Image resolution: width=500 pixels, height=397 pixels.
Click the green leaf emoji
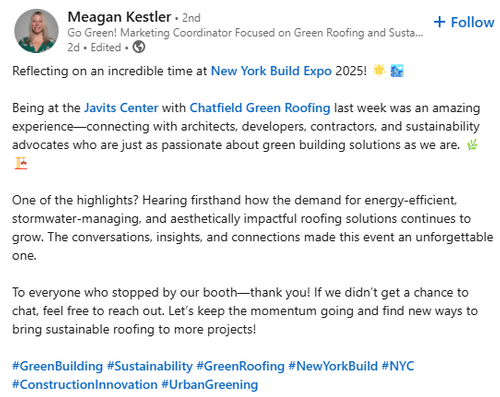click(x=472, y=145)
